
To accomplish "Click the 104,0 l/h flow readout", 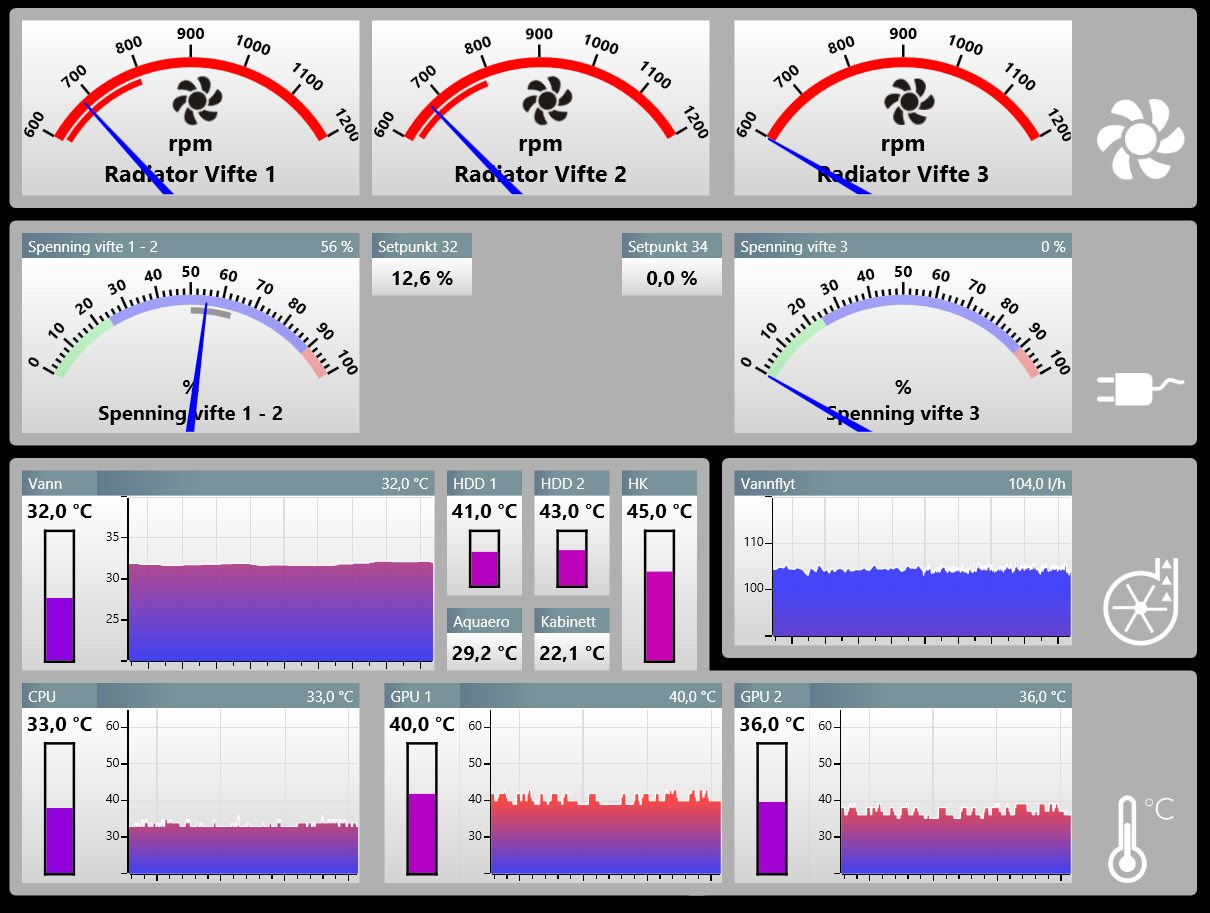I will [x=1037, y=484].
